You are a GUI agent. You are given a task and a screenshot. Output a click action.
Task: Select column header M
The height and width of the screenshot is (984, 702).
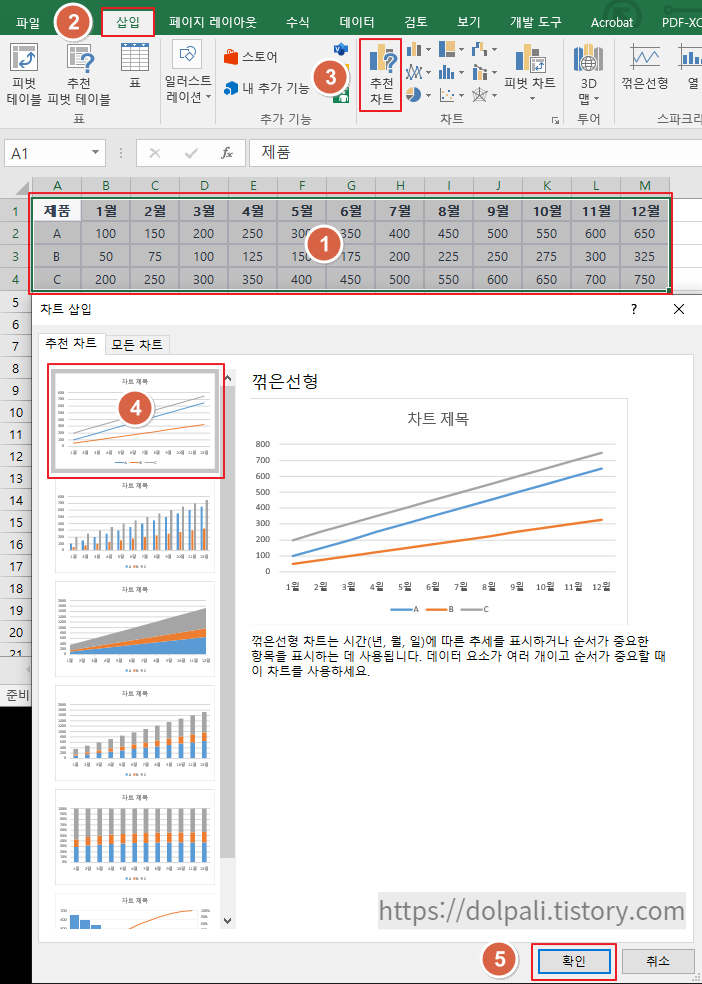645,186
